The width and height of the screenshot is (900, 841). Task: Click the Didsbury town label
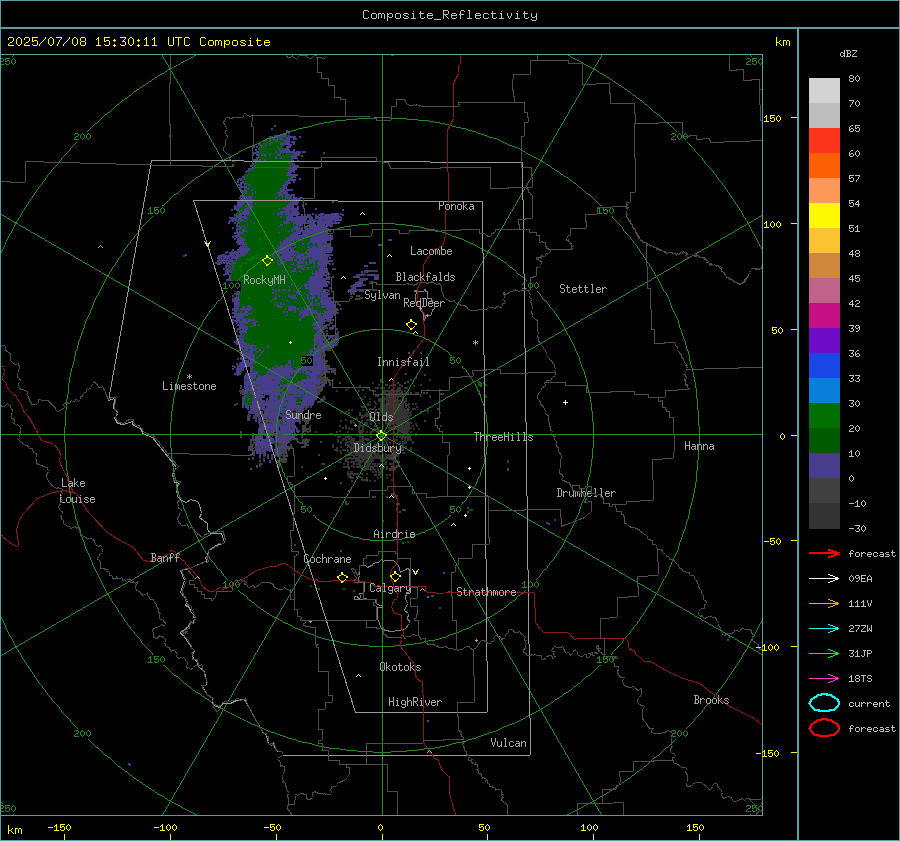(378, 448)
